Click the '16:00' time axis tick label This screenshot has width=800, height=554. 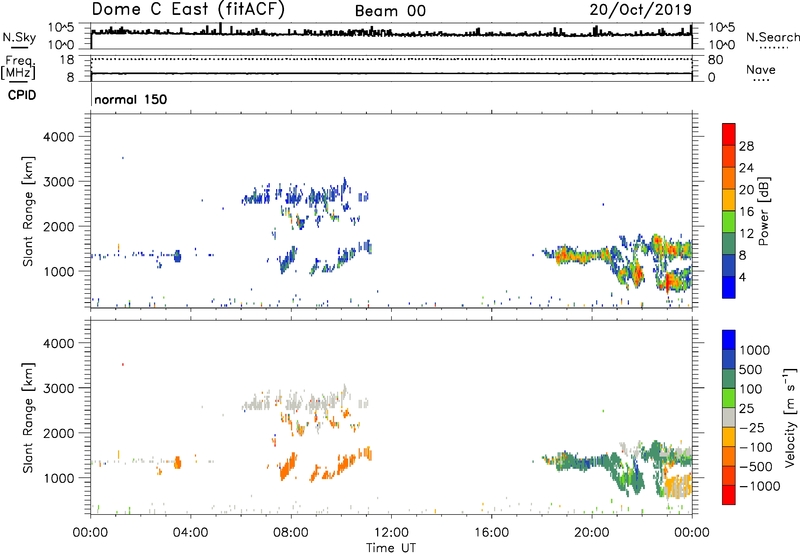click(491, 533)
